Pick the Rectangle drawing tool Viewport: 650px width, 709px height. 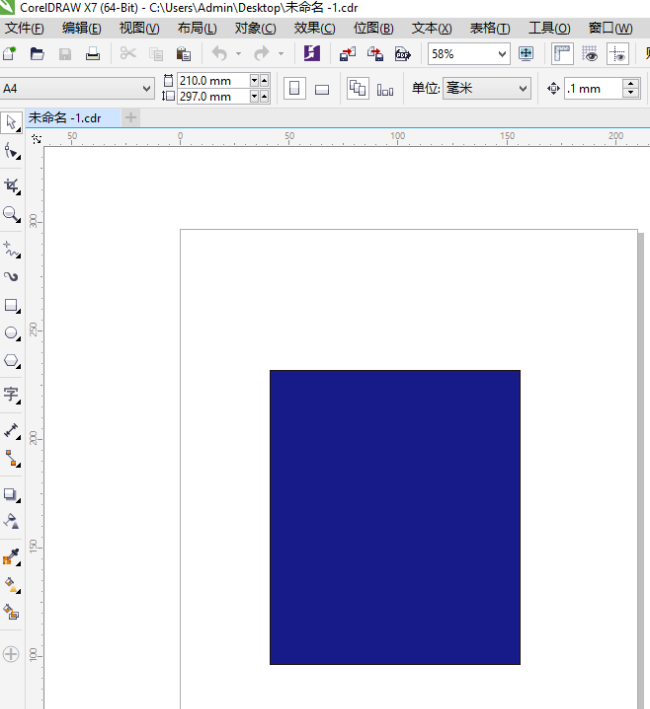coord(12,305)
